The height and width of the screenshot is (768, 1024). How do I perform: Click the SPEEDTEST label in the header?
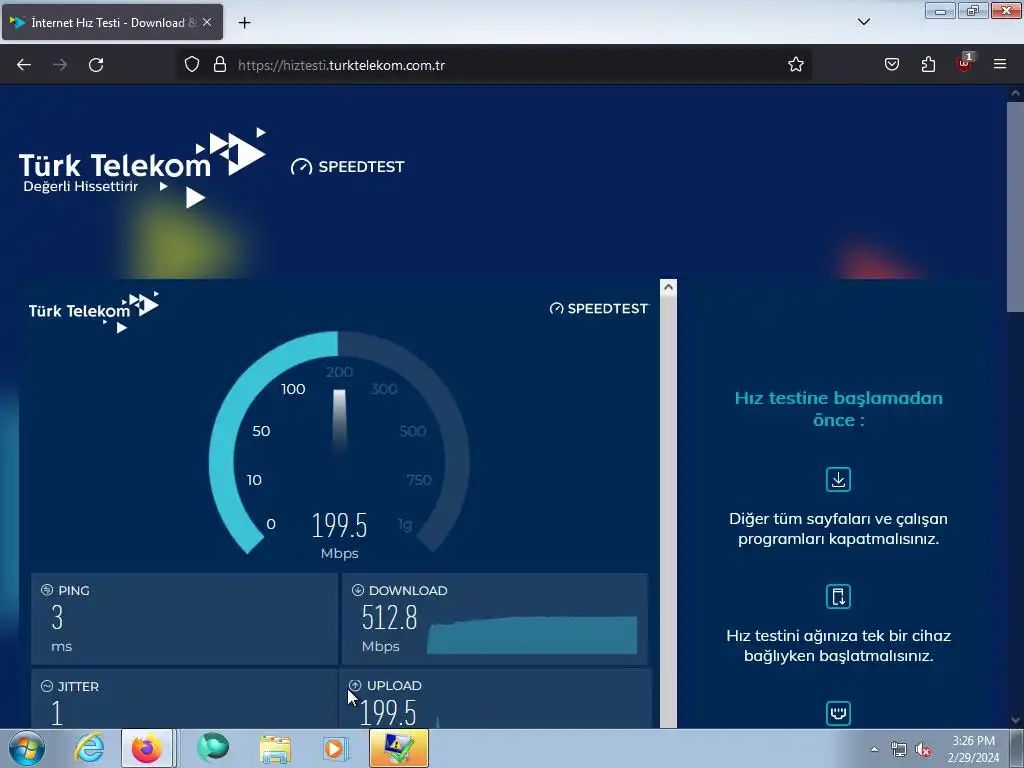(x=348, y=167)
